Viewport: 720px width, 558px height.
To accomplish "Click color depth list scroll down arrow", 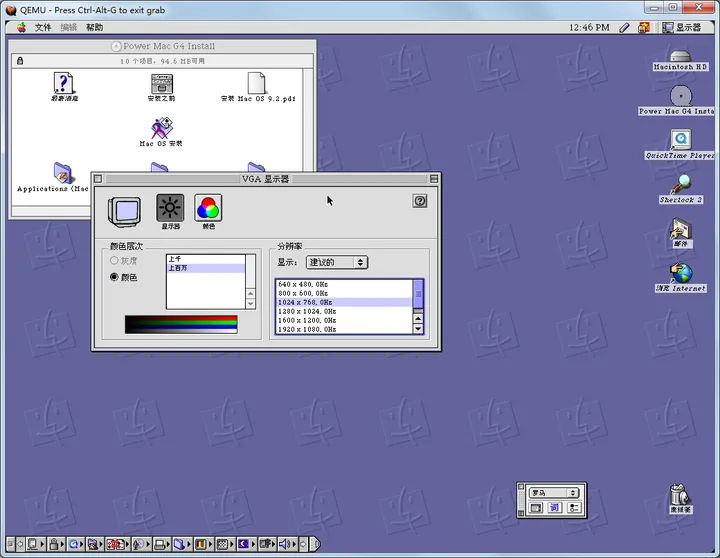I will [x=251, y=304].
